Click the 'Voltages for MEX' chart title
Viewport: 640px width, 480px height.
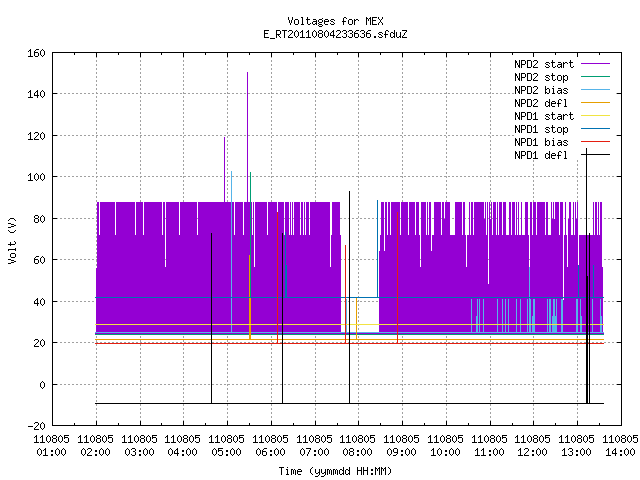coord(335,21)
